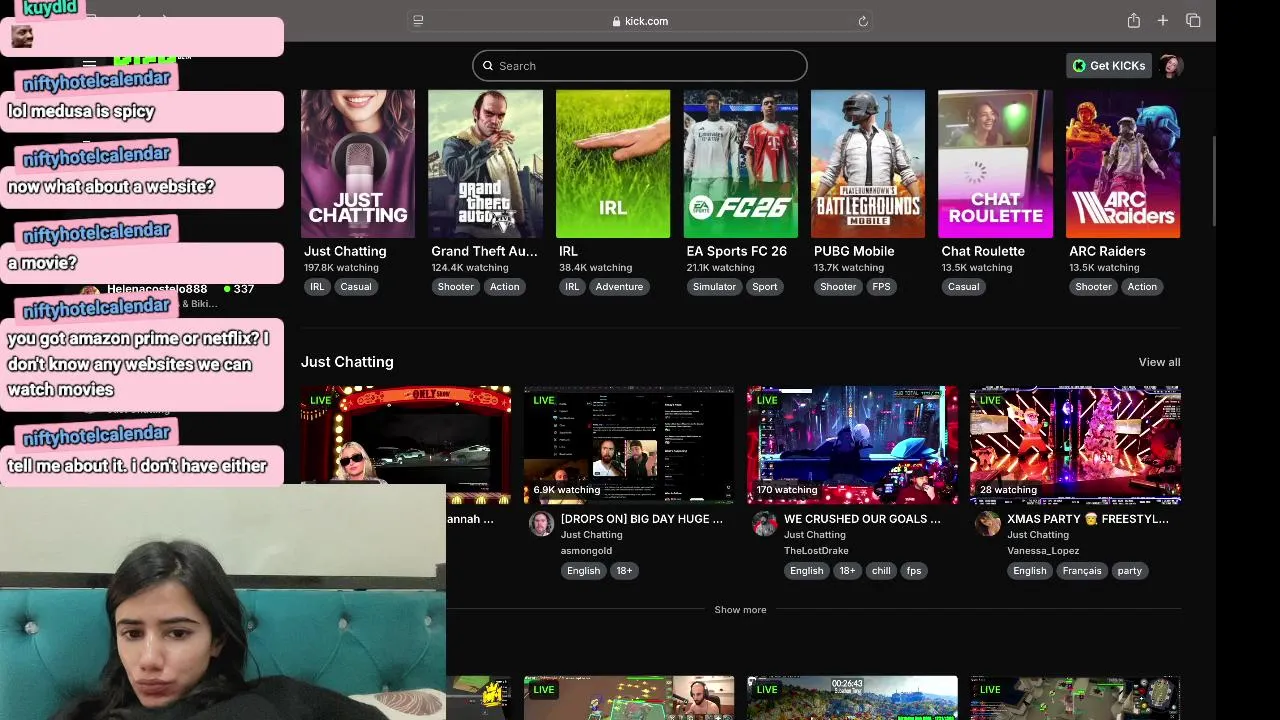Focus the Kick search field
This screenshot has height=720, width=1280.
pos(640,66)
